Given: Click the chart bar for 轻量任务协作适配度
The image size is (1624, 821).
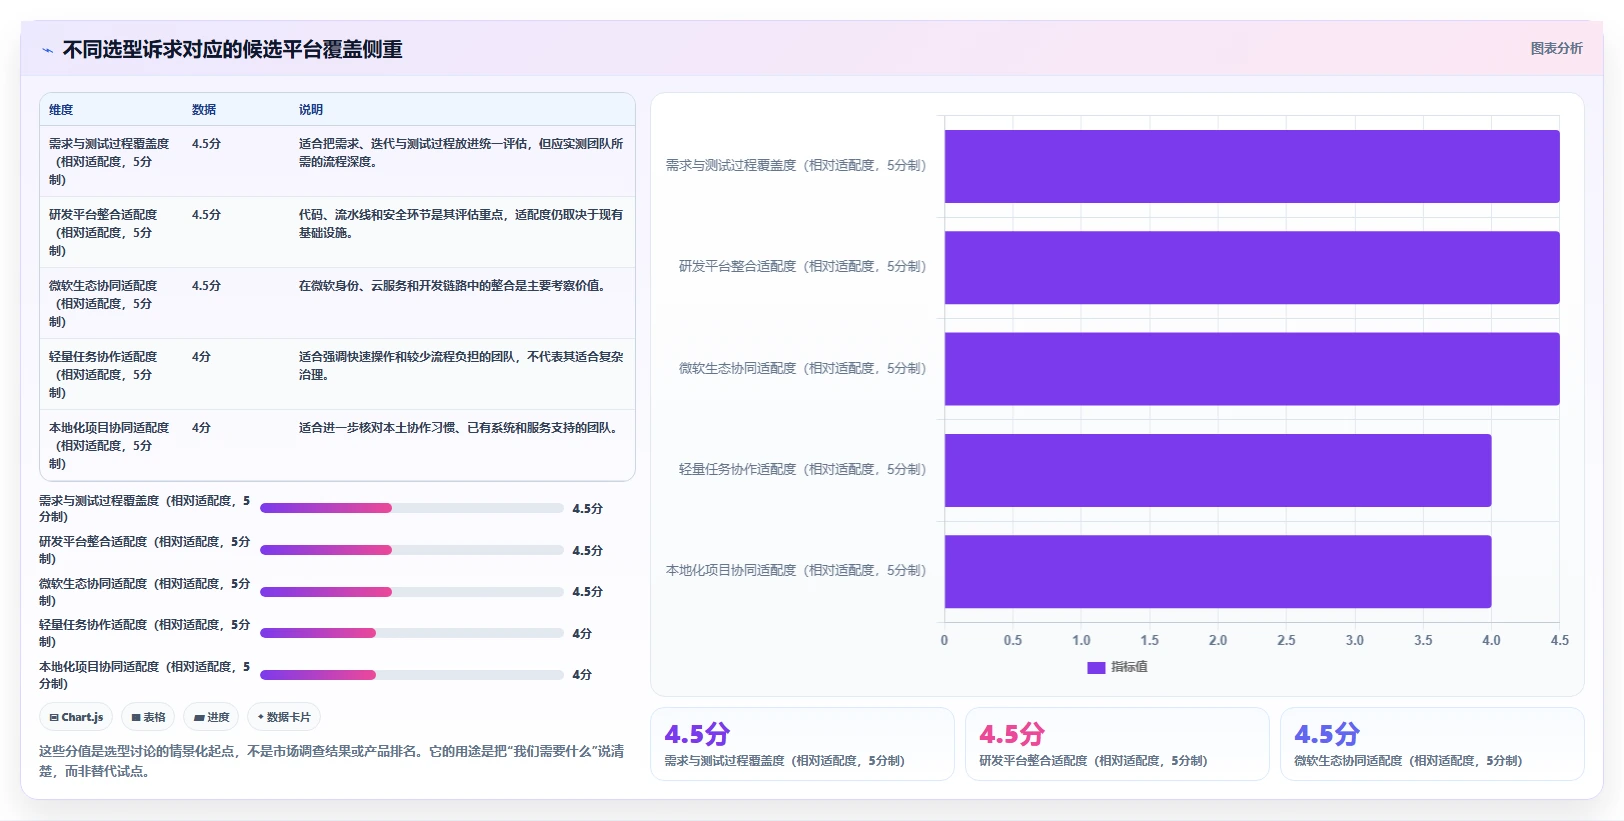Looking at the screenshot, I should [x=1218, y=470].
